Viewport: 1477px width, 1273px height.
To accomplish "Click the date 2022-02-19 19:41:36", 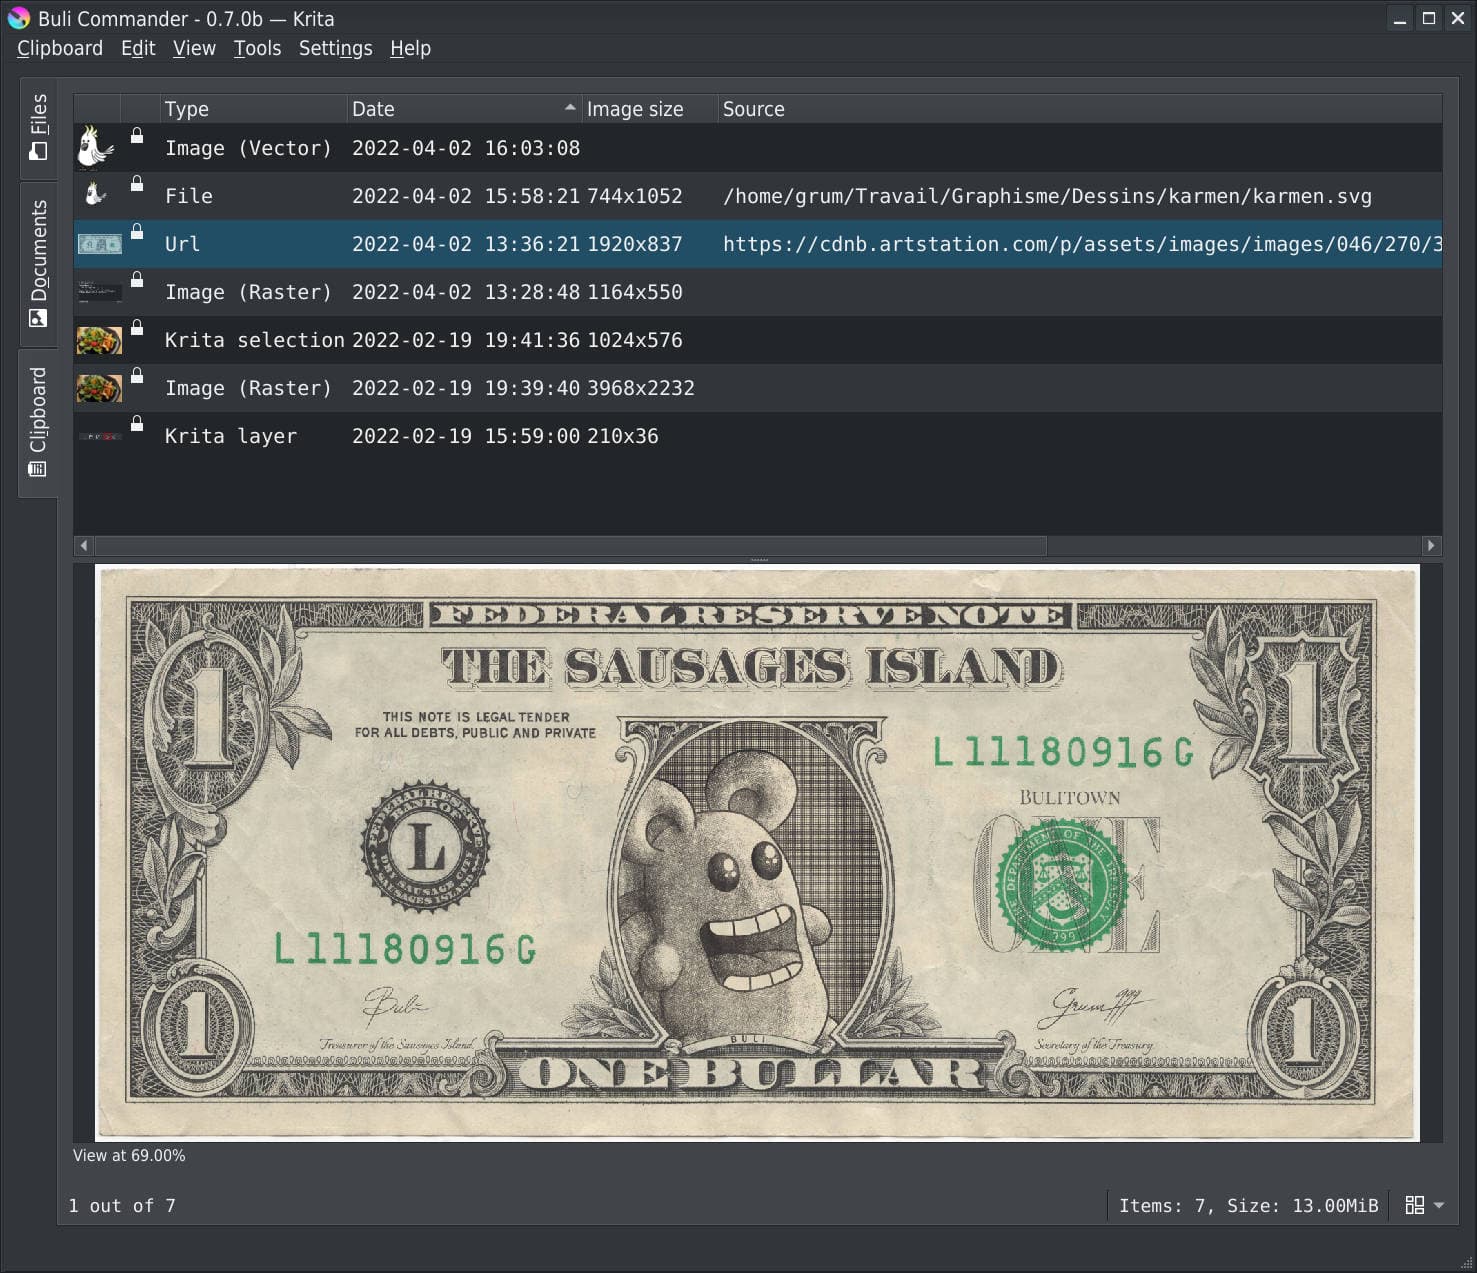I will coord(466,340).
